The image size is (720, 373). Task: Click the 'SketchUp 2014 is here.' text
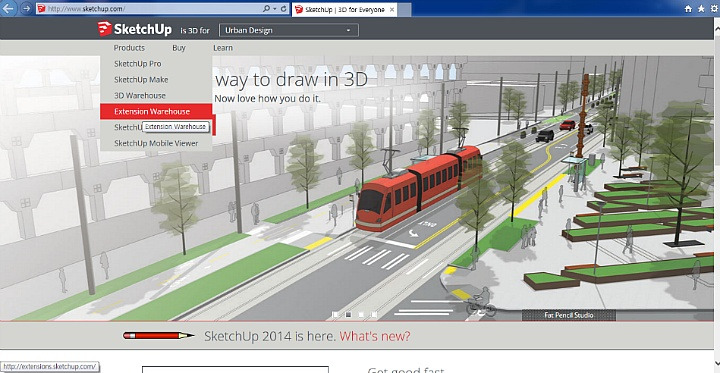(270, 336)
